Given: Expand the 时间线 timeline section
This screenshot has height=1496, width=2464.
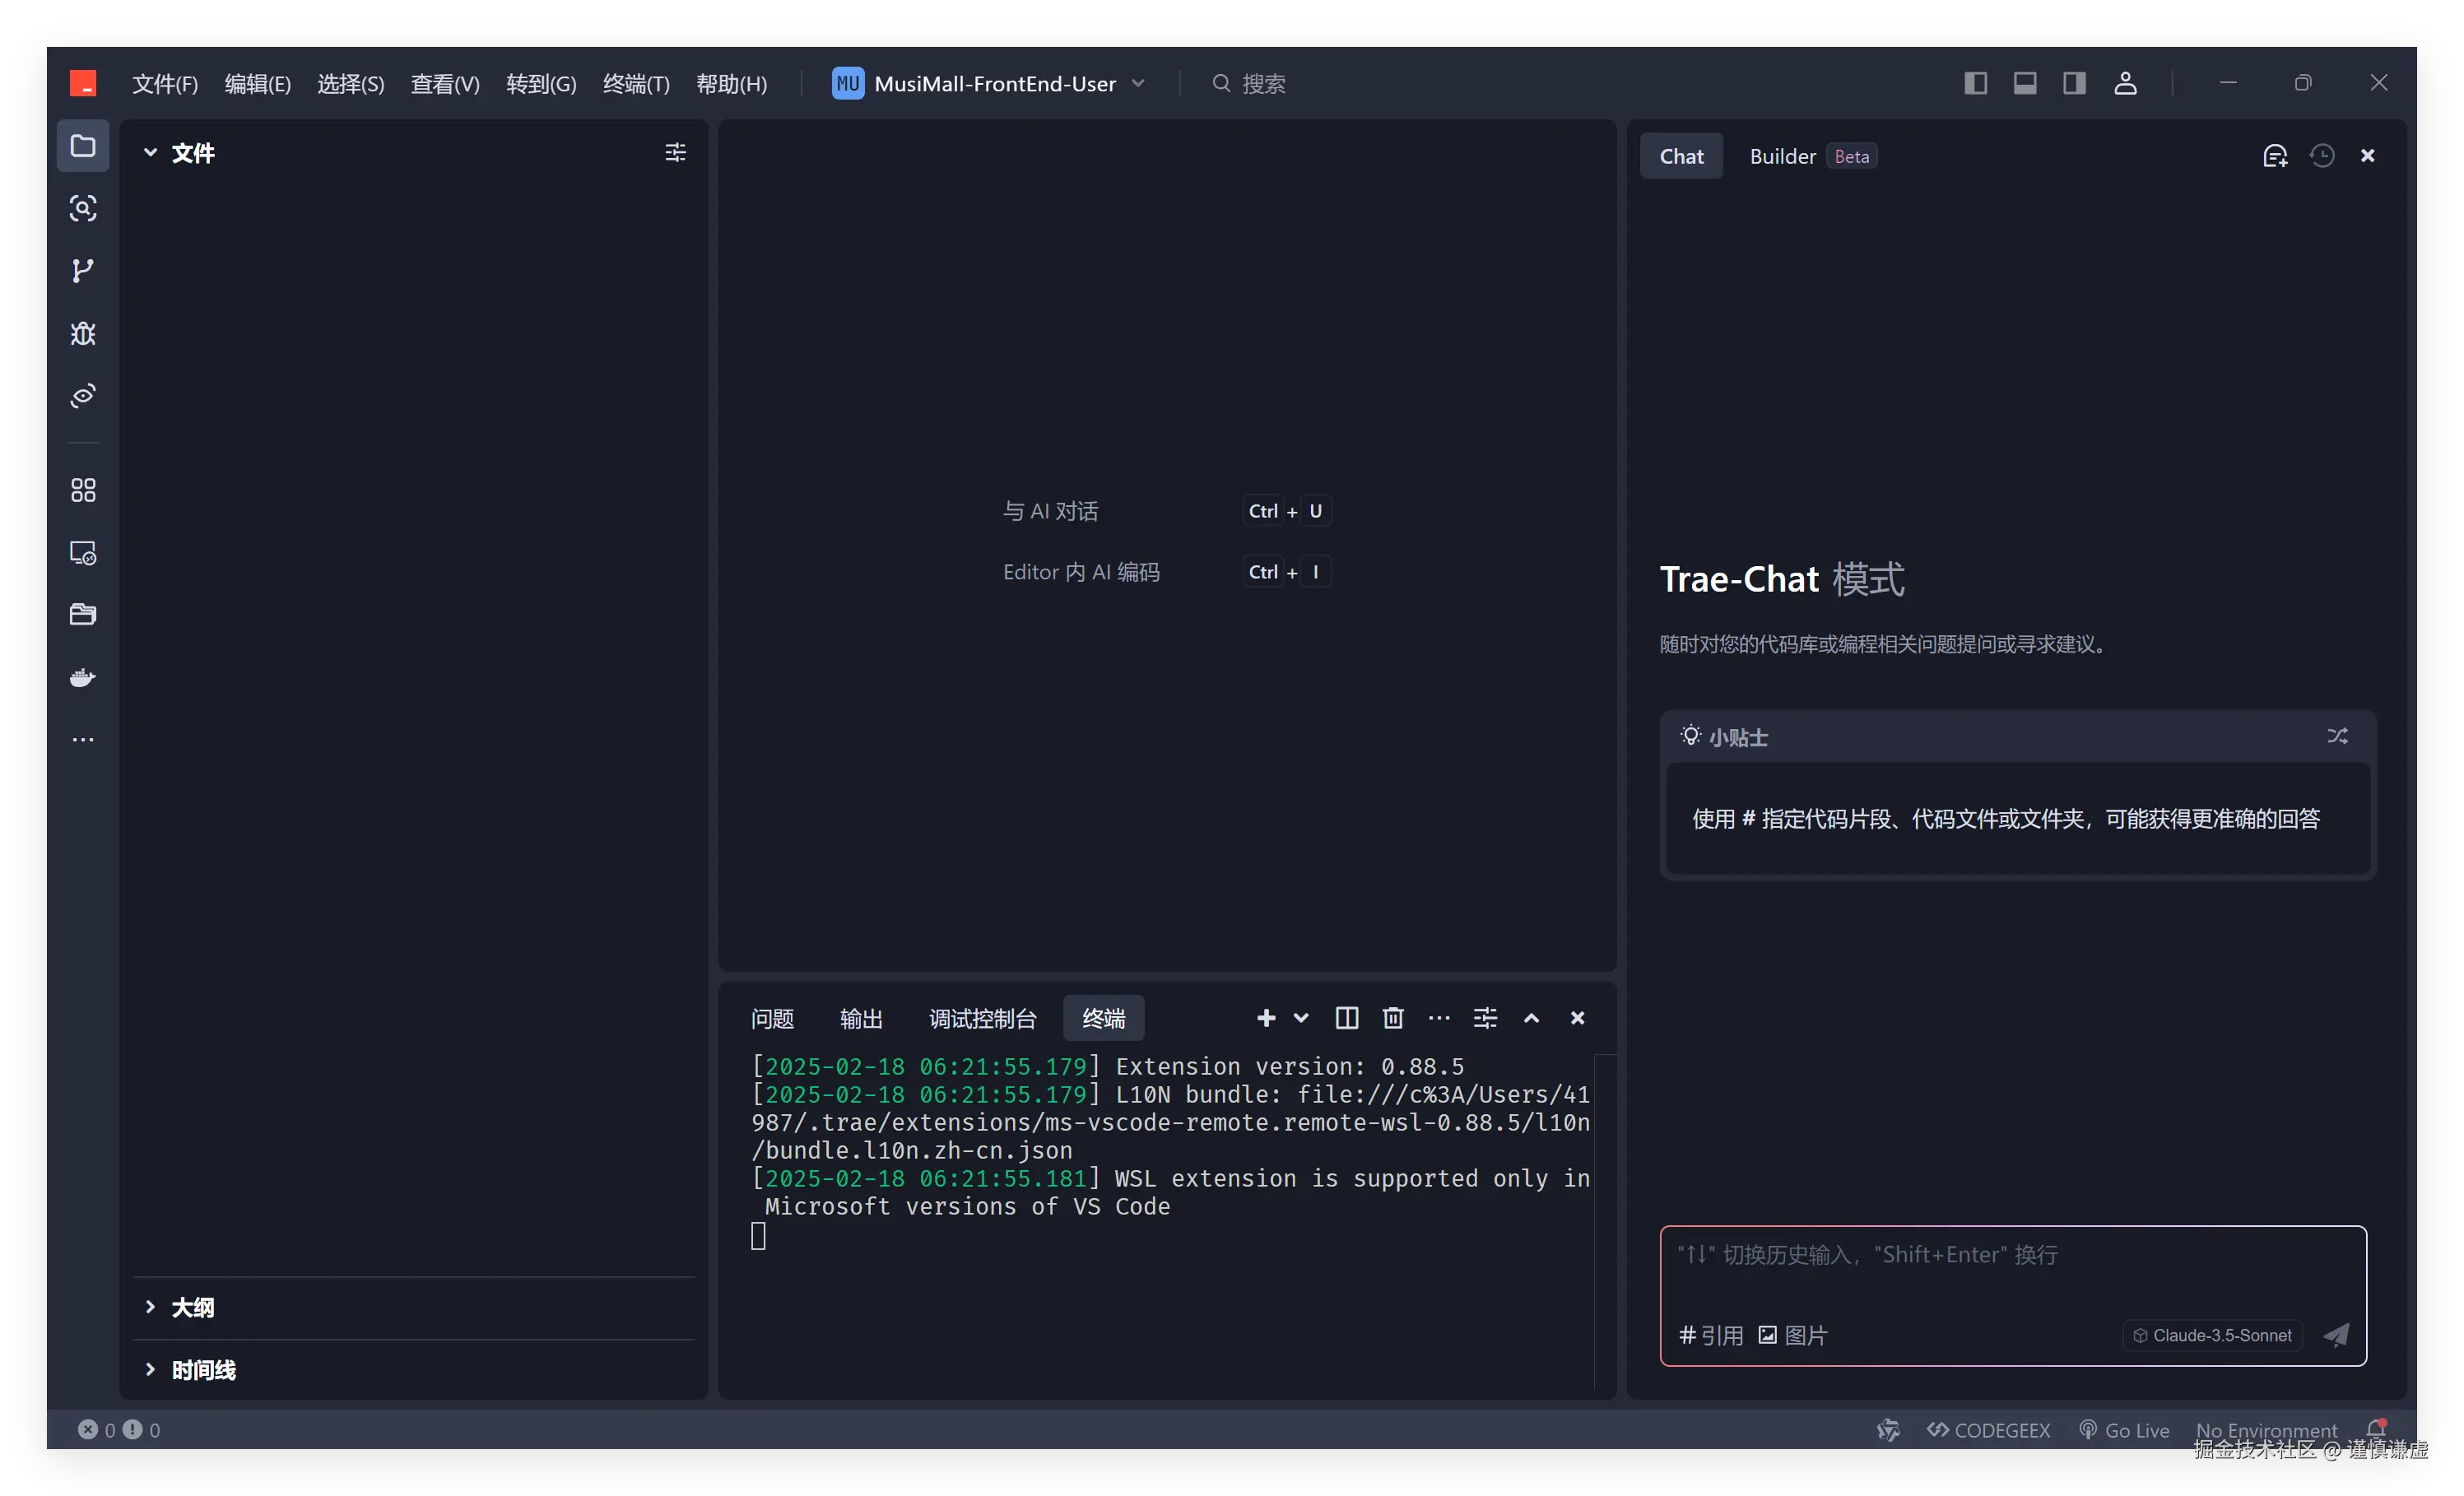Looking at the screenshot, I should coord(203,1370).
